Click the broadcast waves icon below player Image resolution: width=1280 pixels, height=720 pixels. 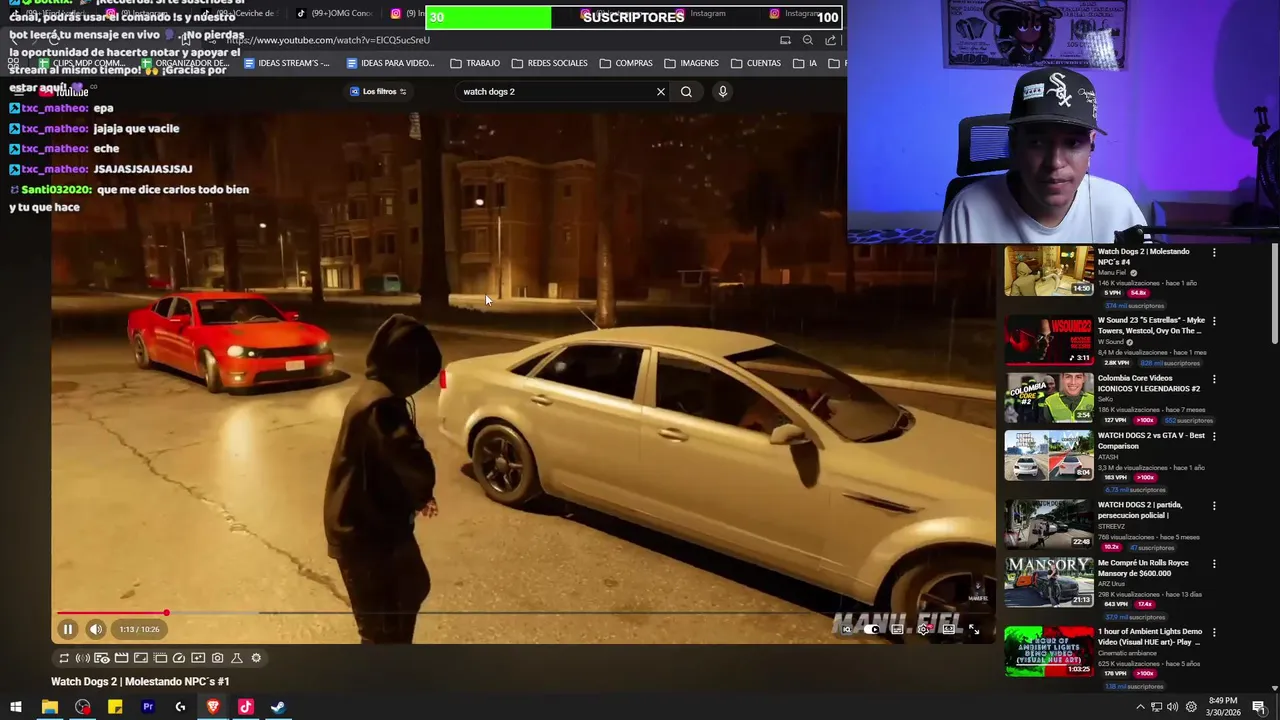tap(83, 658)
